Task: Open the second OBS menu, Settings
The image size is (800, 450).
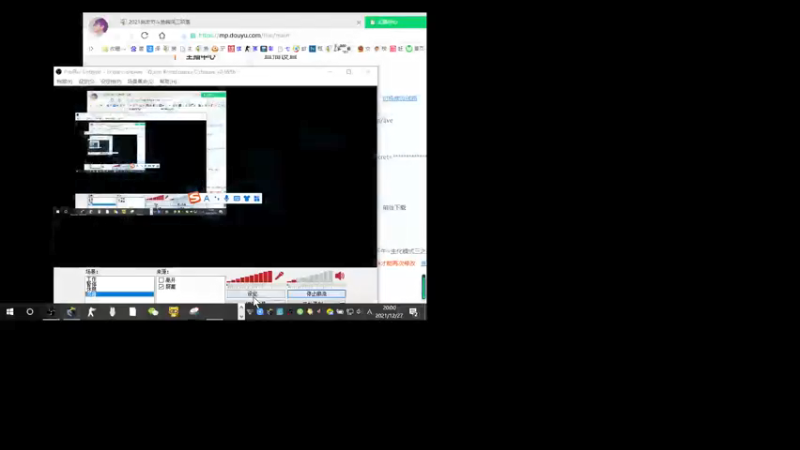Action: point(86,82)
